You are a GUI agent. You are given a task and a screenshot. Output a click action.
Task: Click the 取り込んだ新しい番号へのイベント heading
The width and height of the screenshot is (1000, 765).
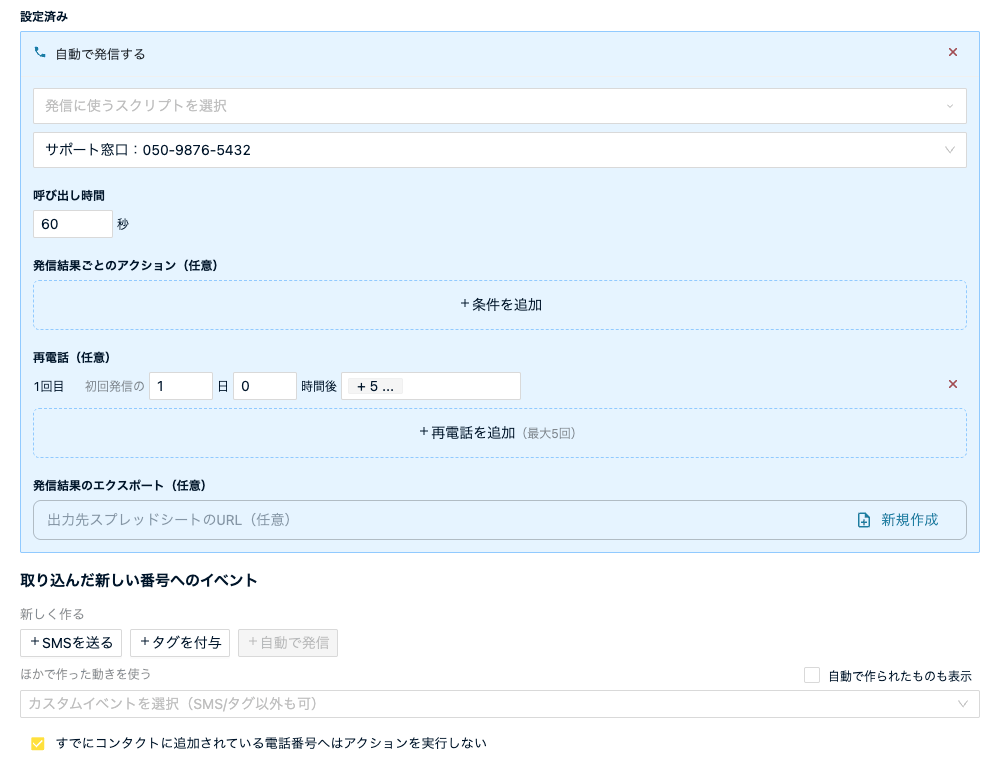(138, 580)
